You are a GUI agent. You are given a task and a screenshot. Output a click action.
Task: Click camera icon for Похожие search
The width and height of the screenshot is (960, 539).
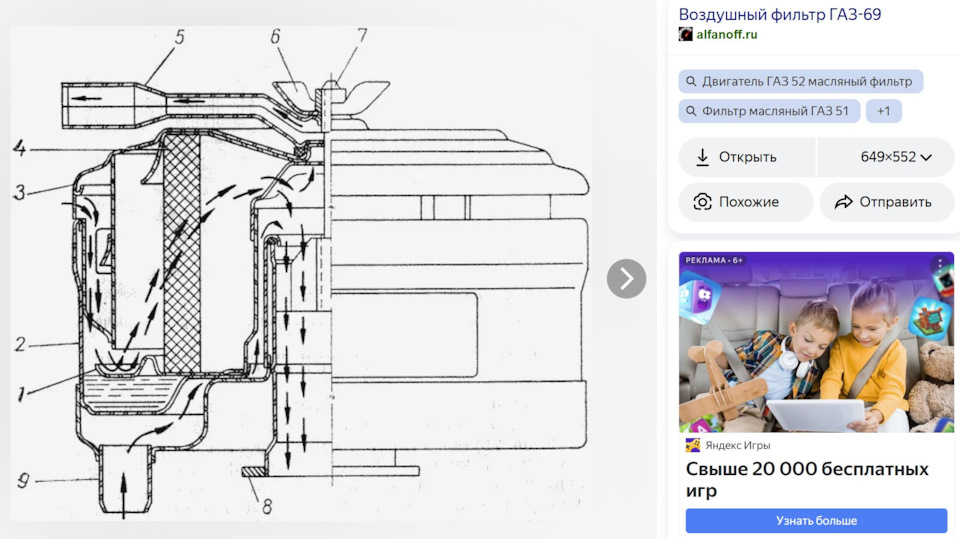click(x=702, y=202)
